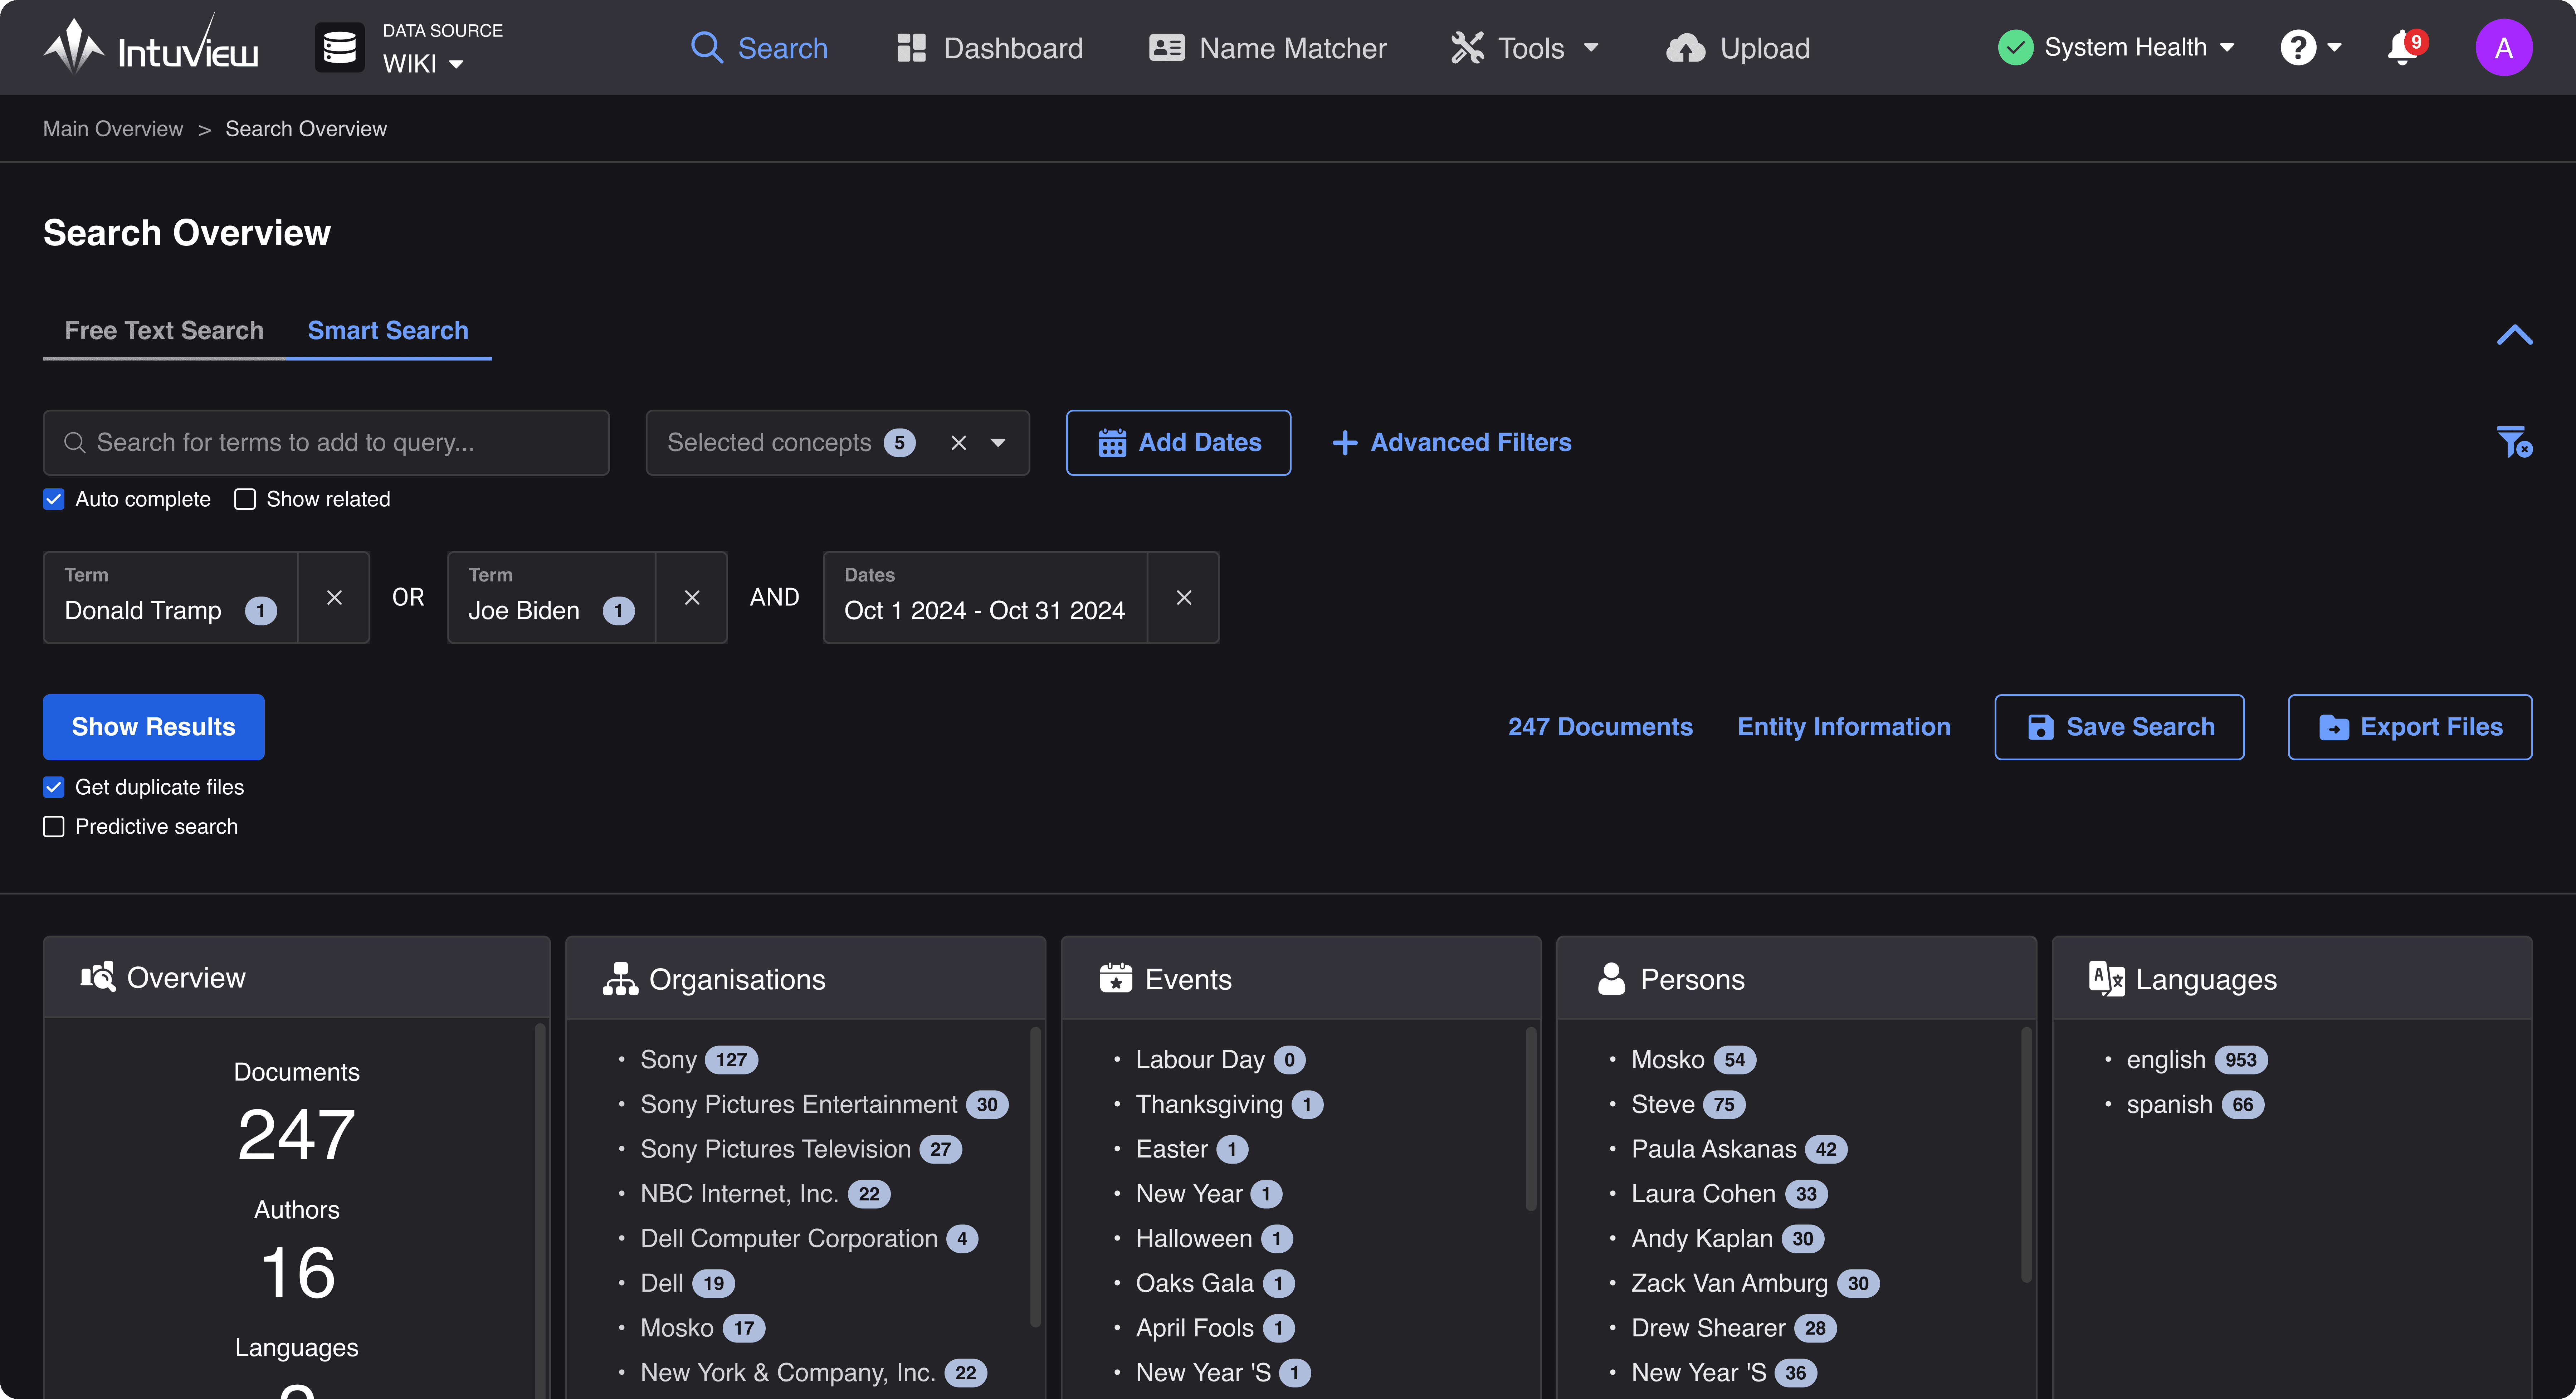The image size is (2576, 1399).
Task: Expand the Selected concepts dropdown
Action: click(998, 442)
